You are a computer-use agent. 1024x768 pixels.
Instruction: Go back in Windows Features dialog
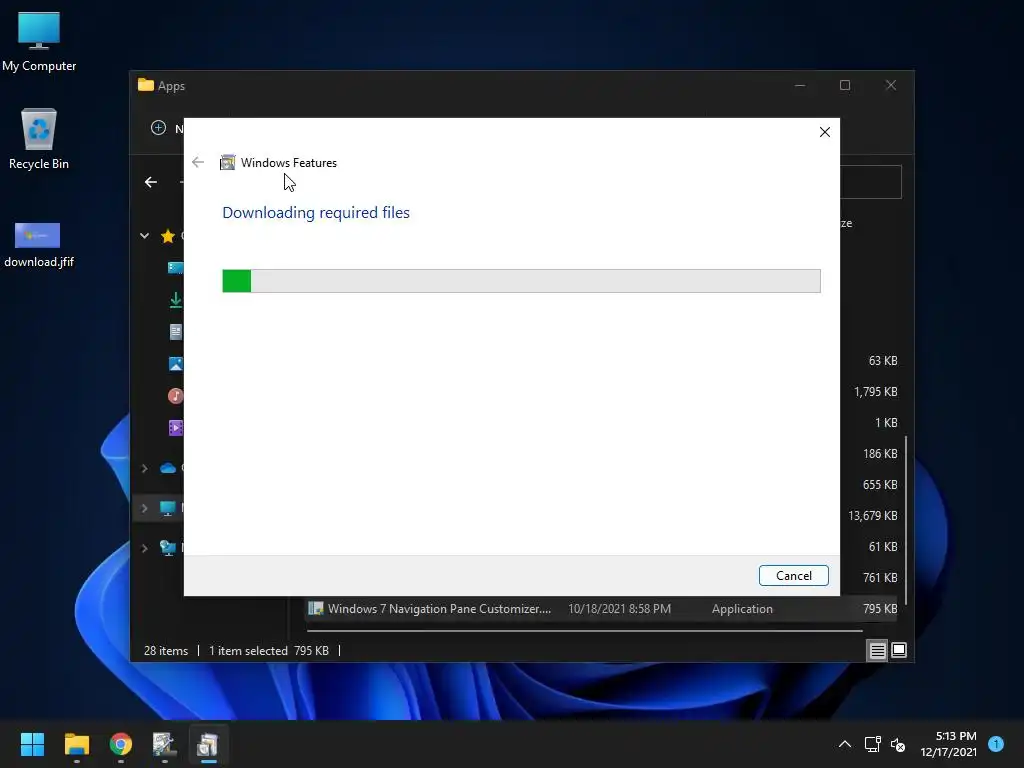(x=198, y=162)
